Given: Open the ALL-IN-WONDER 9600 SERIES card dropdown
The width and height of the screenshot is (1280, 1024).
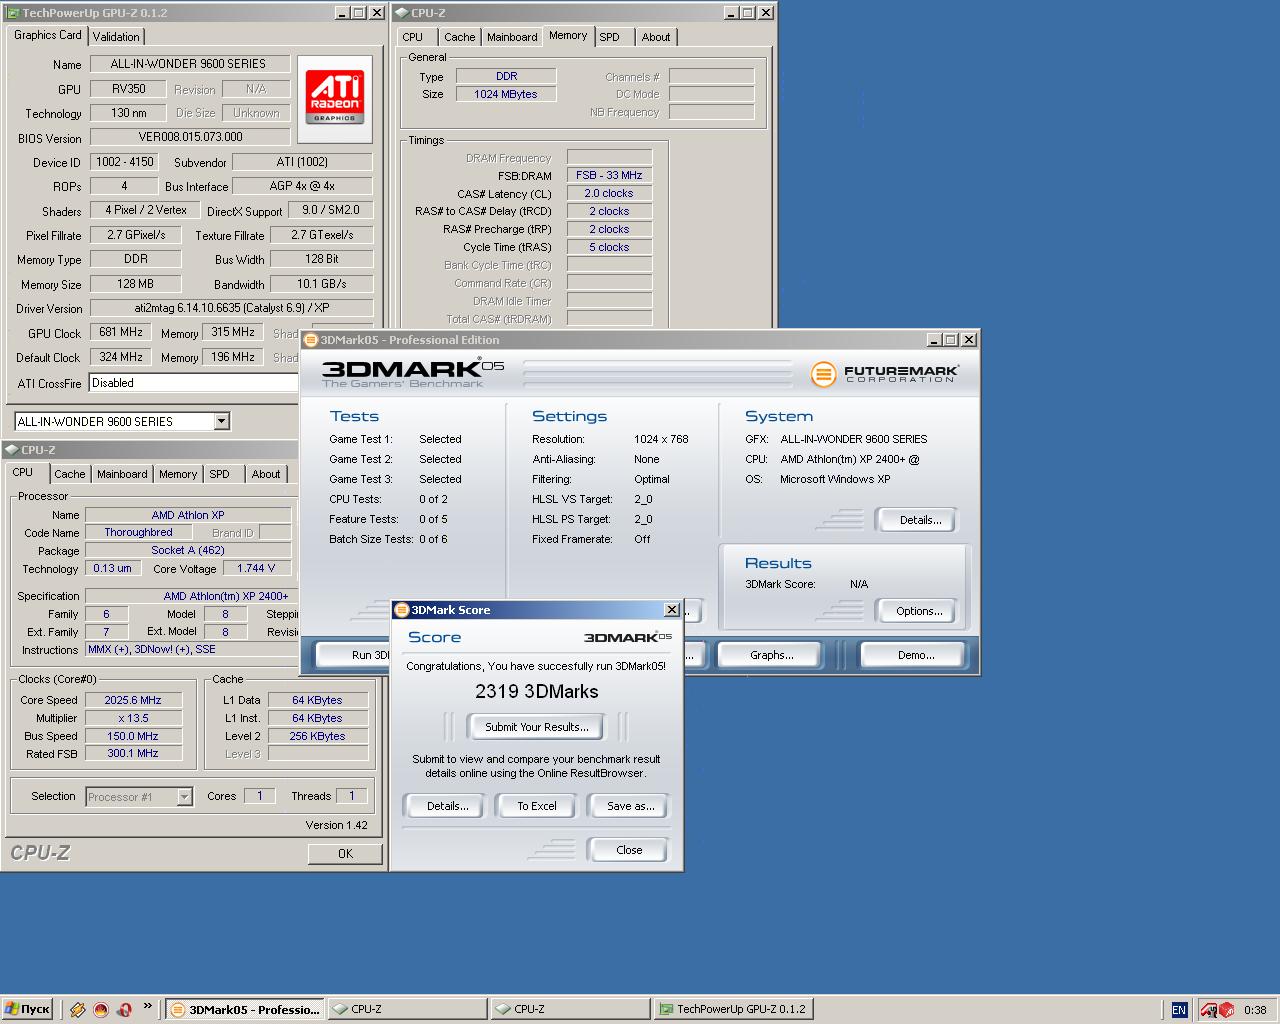Looking at the screenshot, I should coord(221,422).
